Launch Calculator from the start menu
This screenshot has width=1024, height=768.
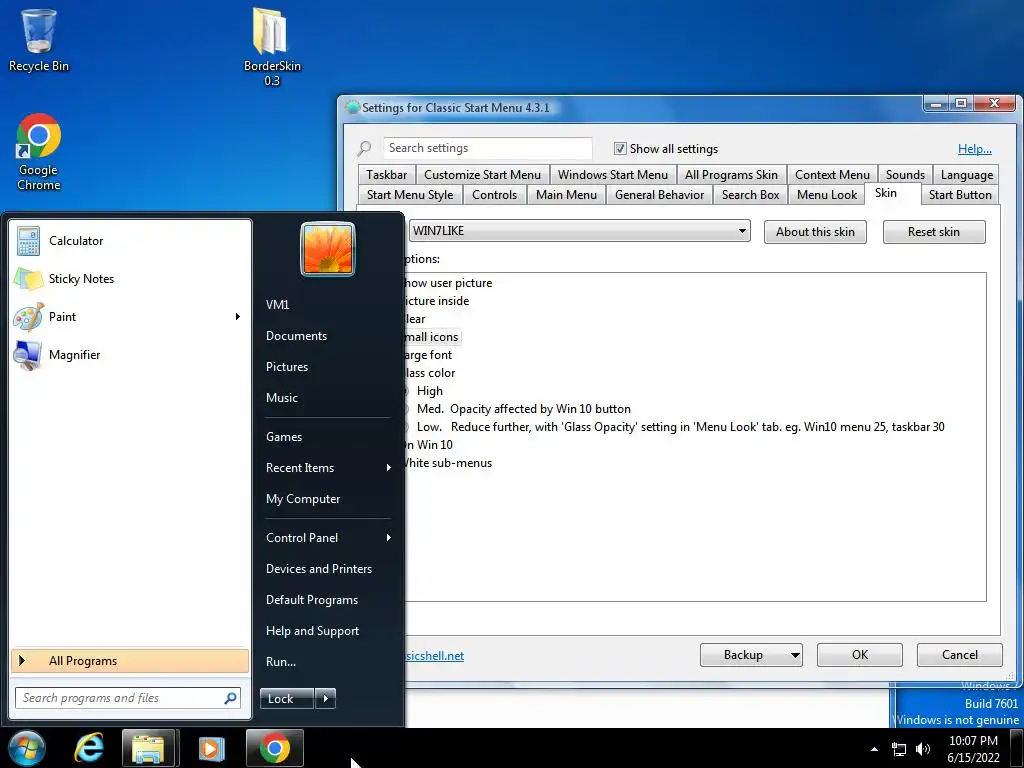coord(129,241)
